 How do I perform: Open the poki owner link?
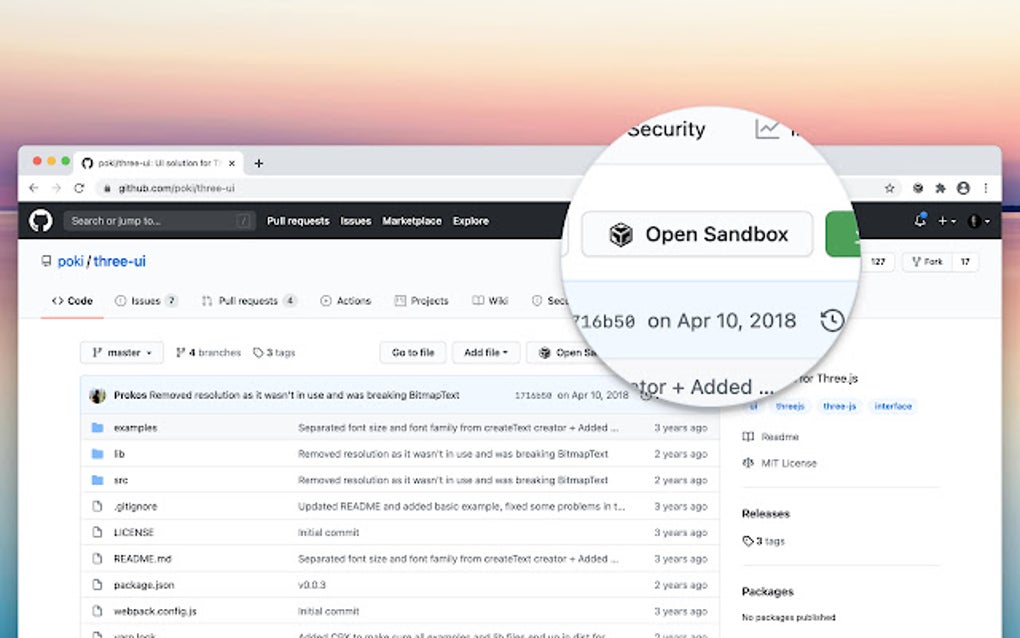pyautogui.click(x=70, y=261)
